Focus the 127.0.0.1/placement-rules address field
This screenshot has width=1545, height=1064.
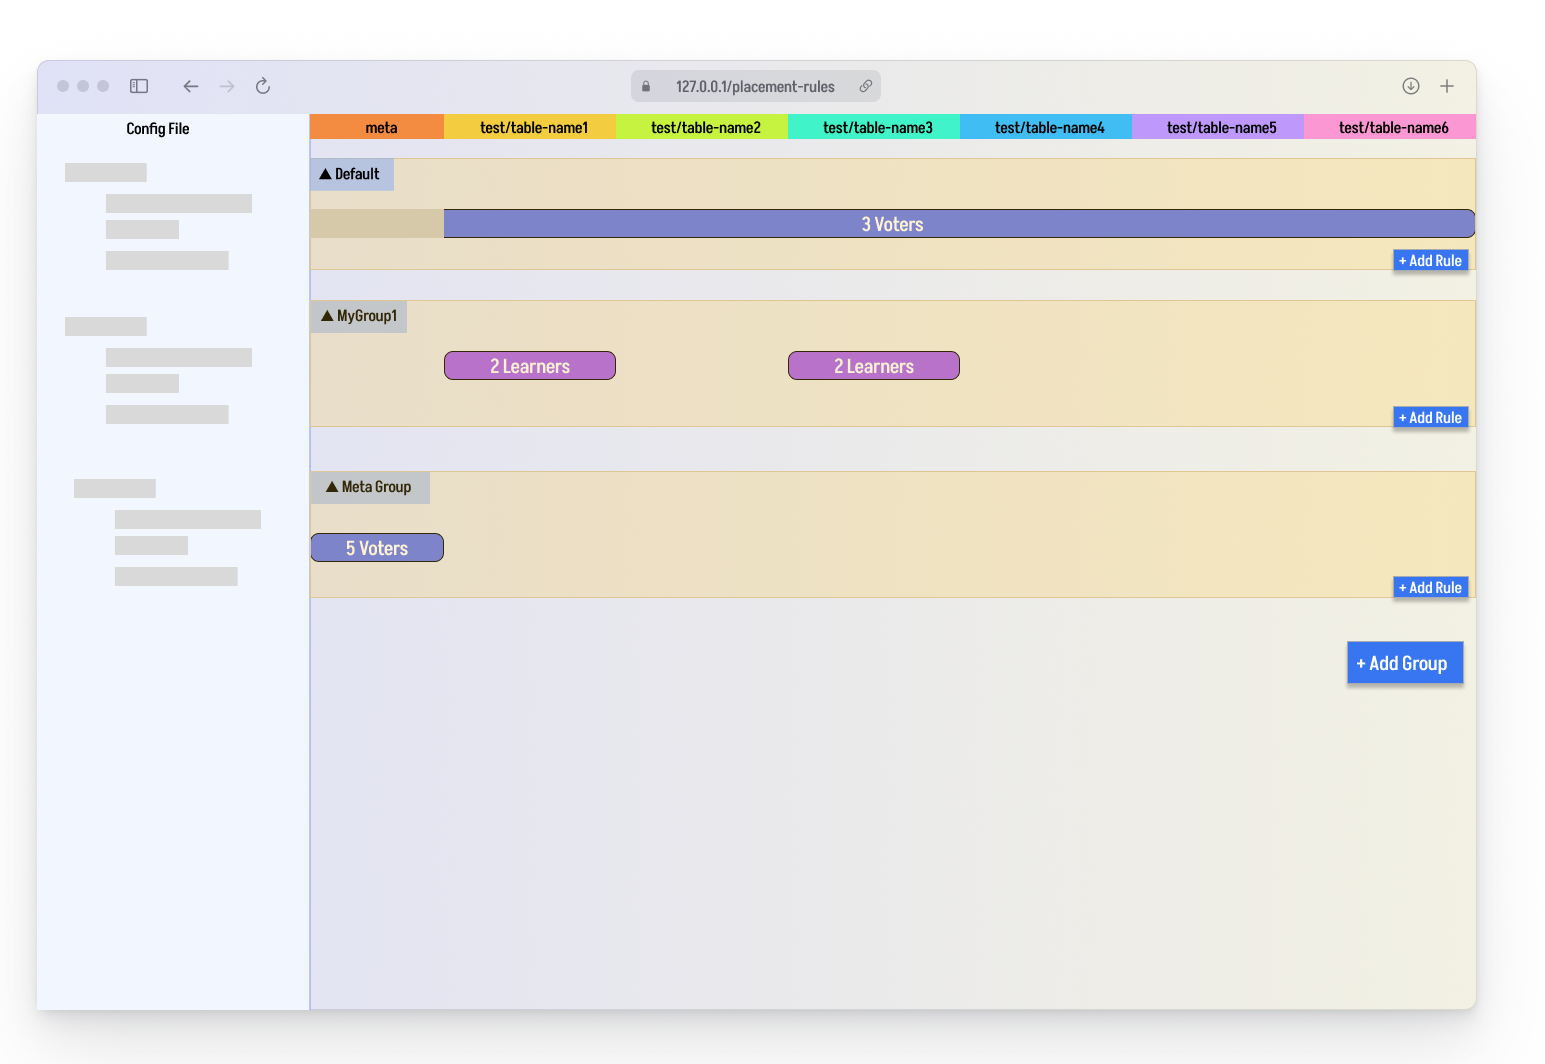click(756, 87)
